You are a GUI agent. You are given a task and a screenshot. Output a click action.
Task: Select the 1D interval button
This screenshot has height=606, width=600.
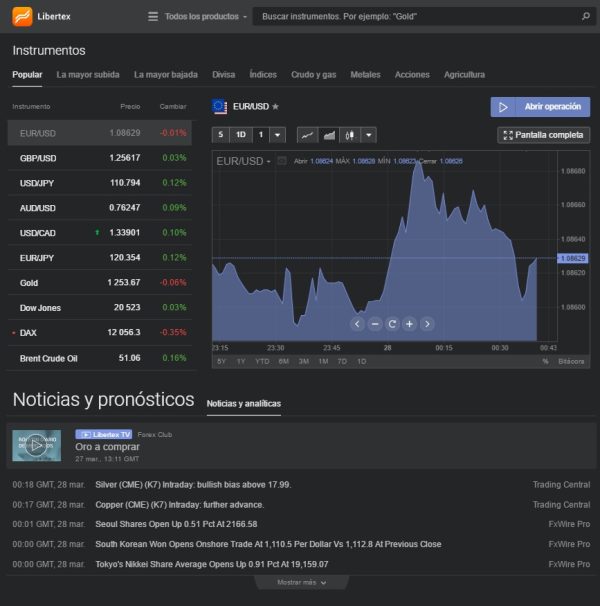click(x=241, y=135)
